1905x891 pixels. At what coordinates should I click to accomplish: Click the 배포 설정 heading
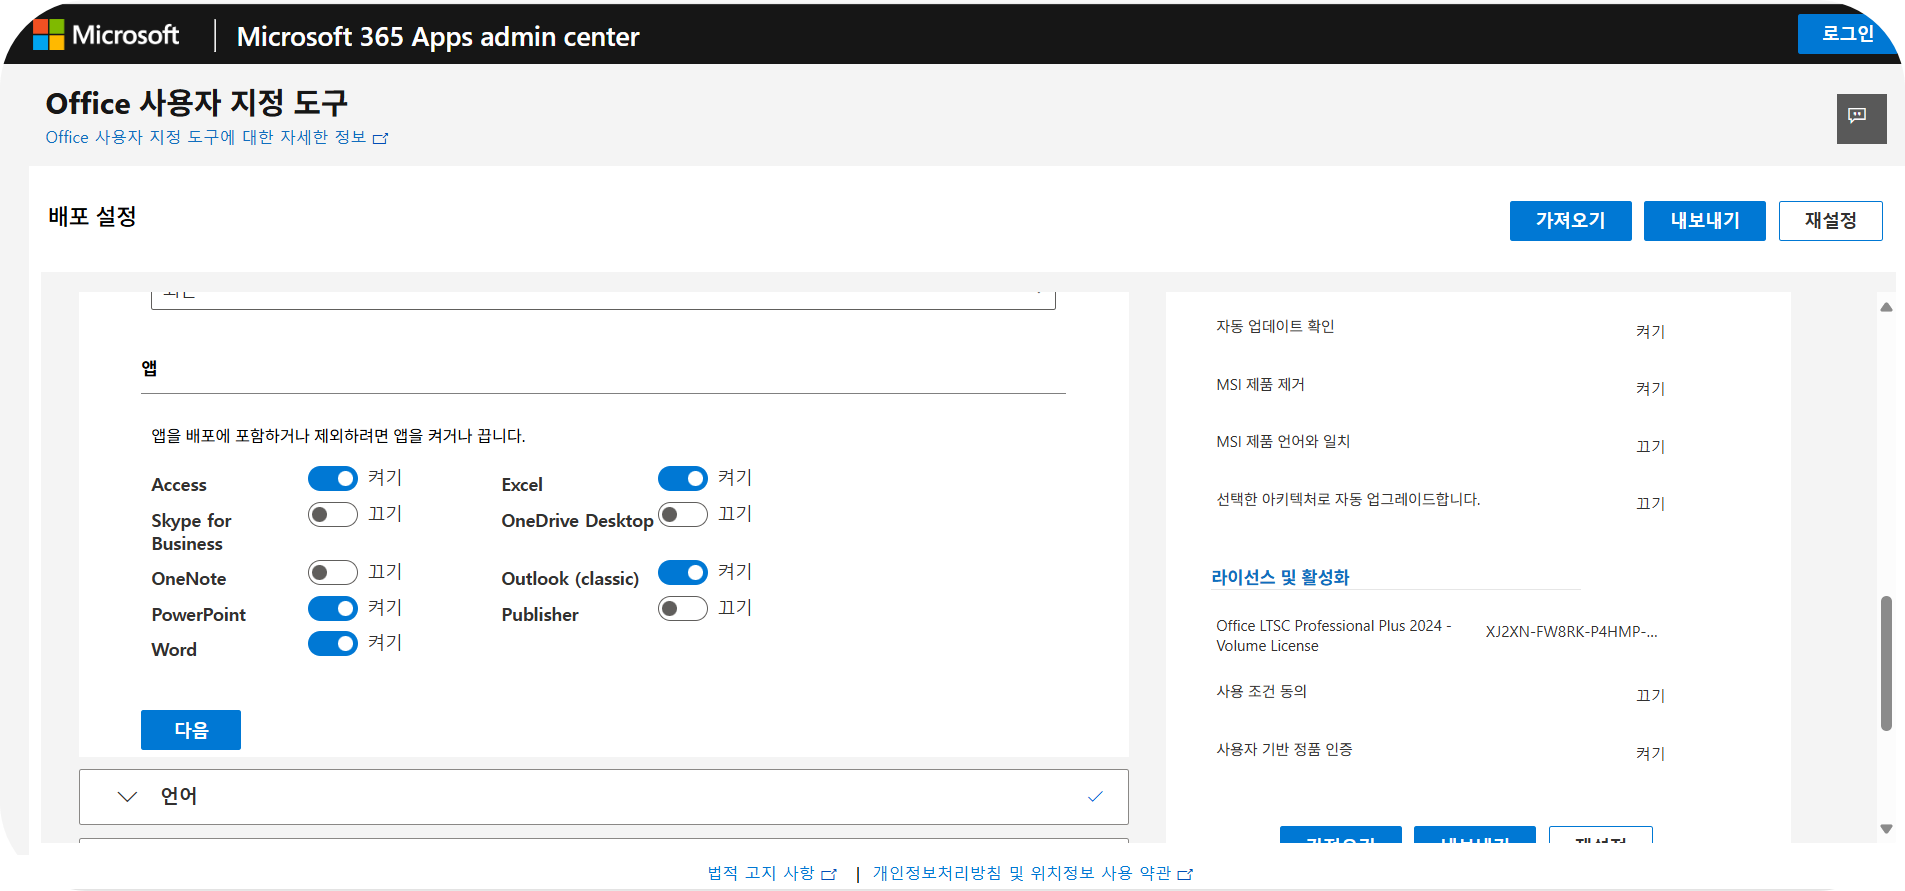[92, 216]
